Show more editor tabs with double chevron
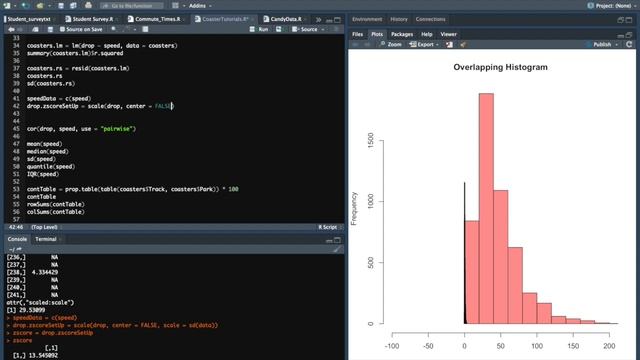This screenshot has height=360, width=640. point(318,20)
